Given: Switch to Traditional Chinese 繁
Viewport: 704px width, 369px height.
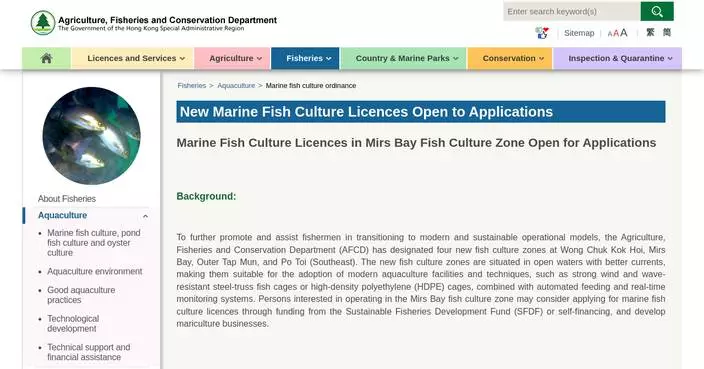Looking at the screenshot, I should point(650,32).
